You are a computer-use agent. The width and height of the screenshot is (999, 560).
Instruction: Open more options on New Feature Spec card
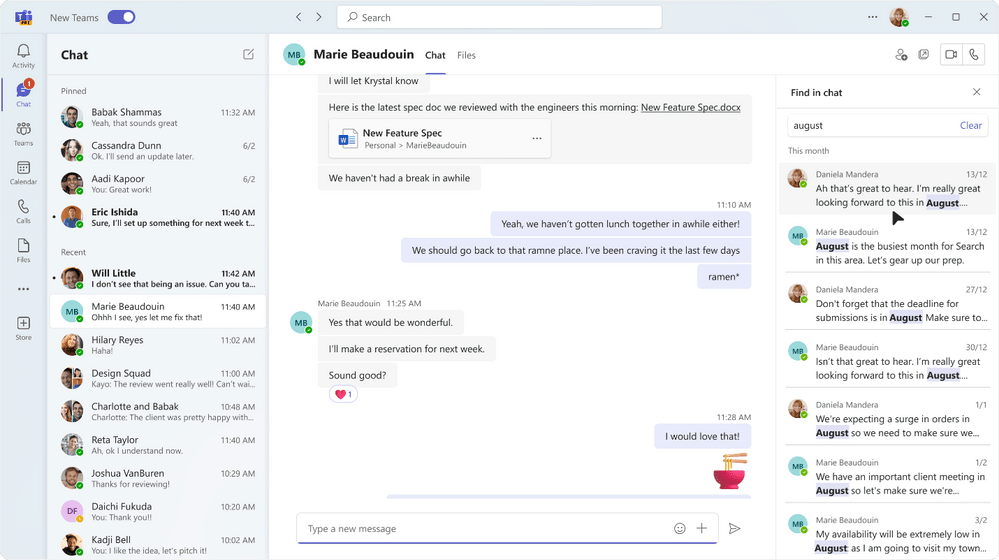pos(537,138)
